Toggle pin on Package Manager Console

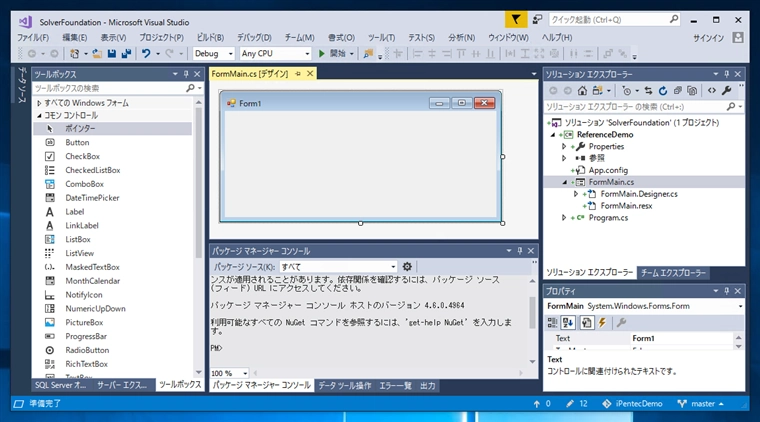click(x=520, y=250)
